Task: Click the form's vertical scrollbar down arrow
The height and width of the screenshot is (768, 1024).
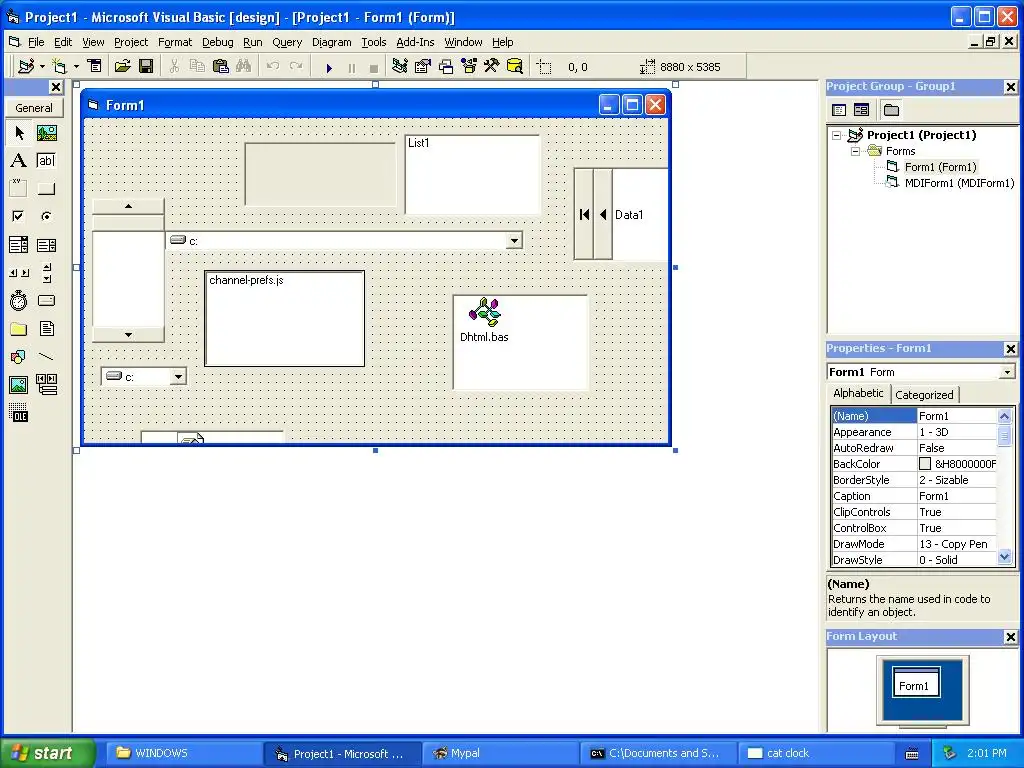Action: click(128, 334)
